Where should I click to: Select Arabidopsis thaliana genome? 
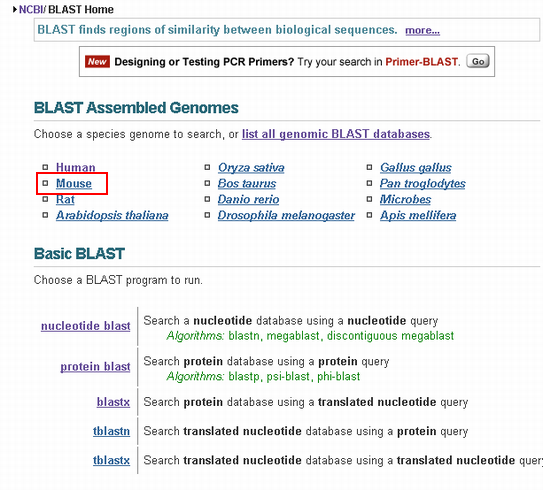(x=112, y=215)
